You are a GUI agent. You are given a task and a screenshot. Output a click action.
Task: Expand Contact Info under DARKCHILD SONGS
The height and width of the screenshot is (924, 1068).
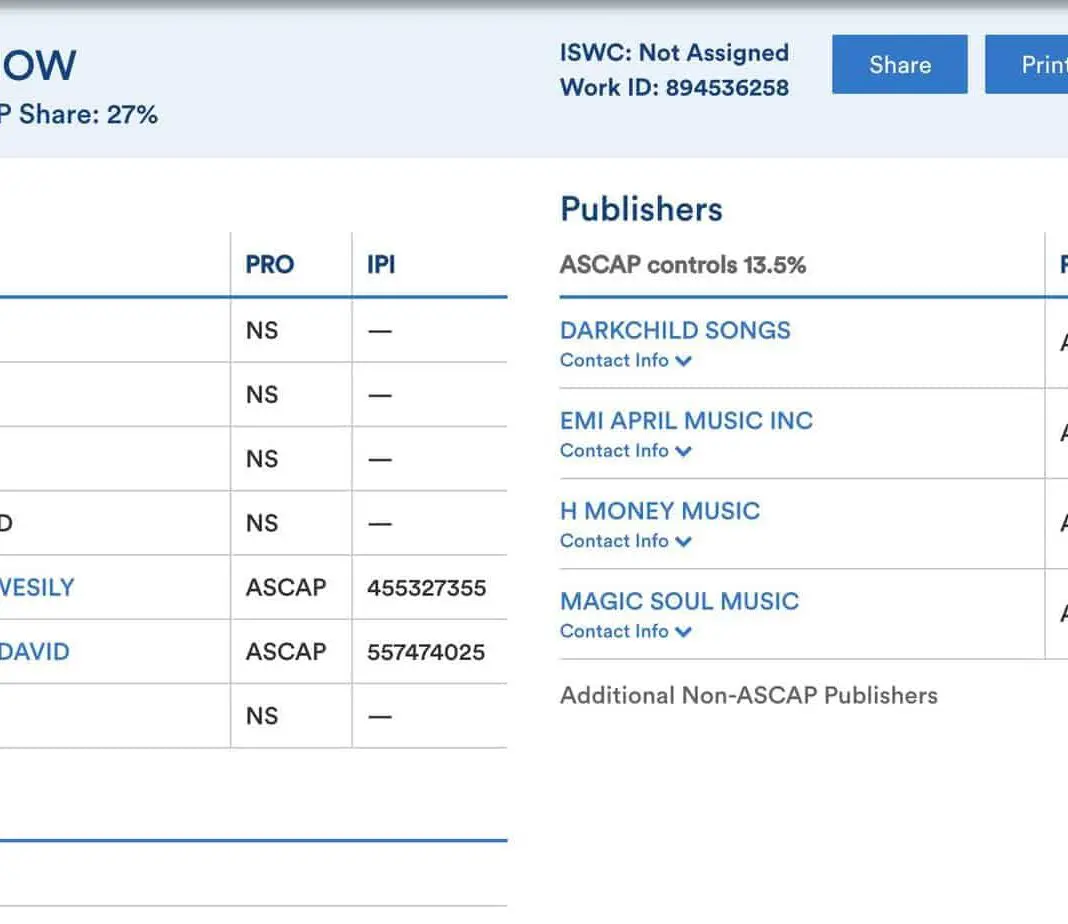625,361
